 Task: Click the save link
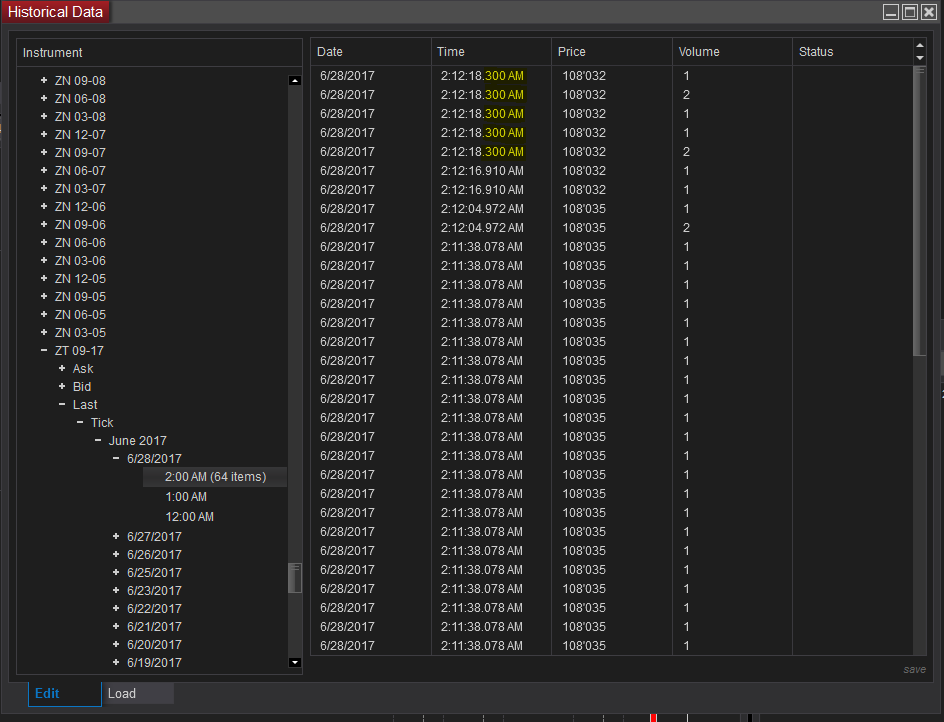(914, 670)
